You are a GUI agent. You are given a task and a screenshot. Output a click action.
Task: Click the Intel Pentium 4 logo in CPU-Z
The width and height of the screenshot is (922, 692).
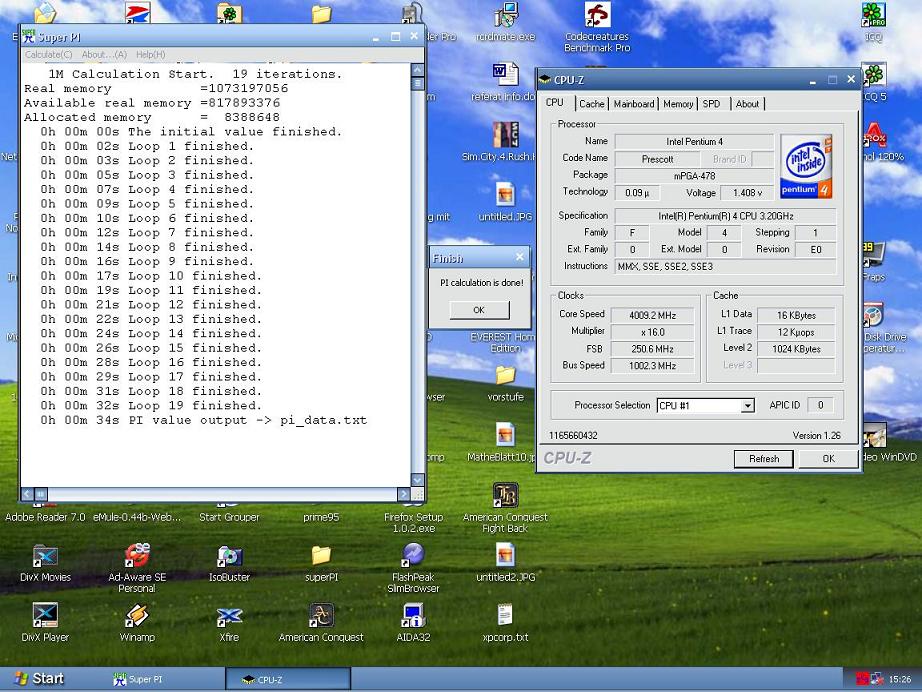[806, 166]
